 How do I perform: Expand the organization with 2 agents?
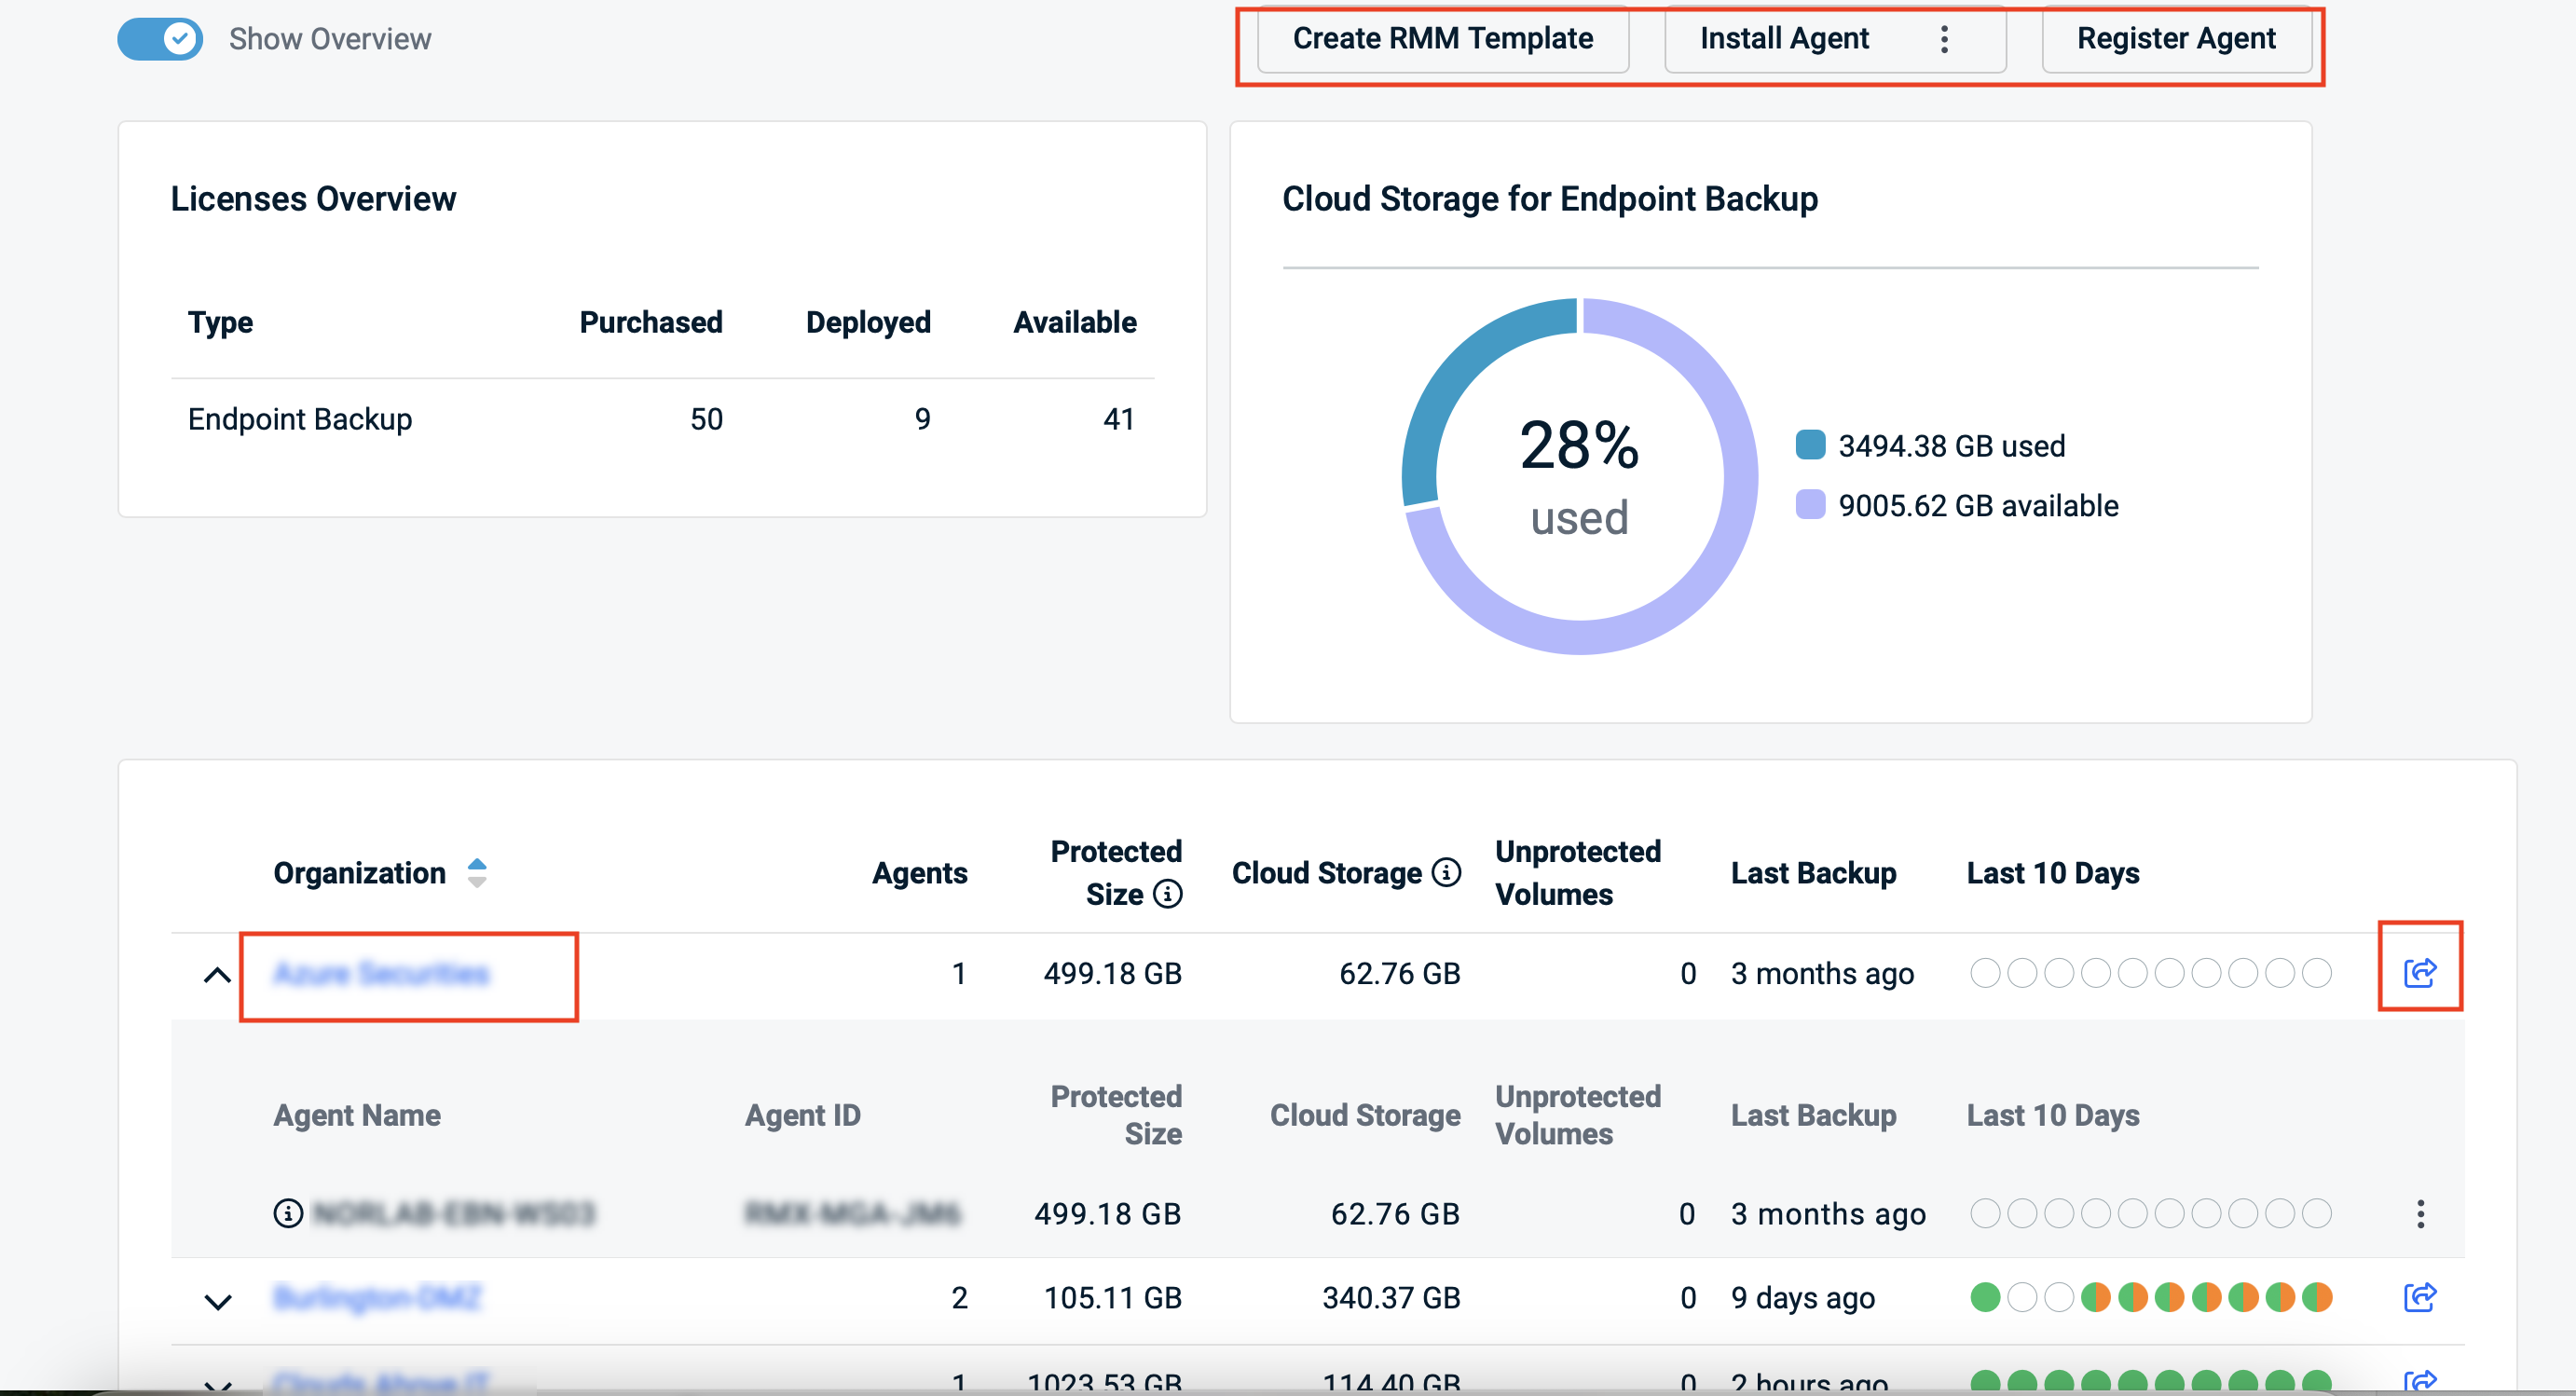(217, 1300)
